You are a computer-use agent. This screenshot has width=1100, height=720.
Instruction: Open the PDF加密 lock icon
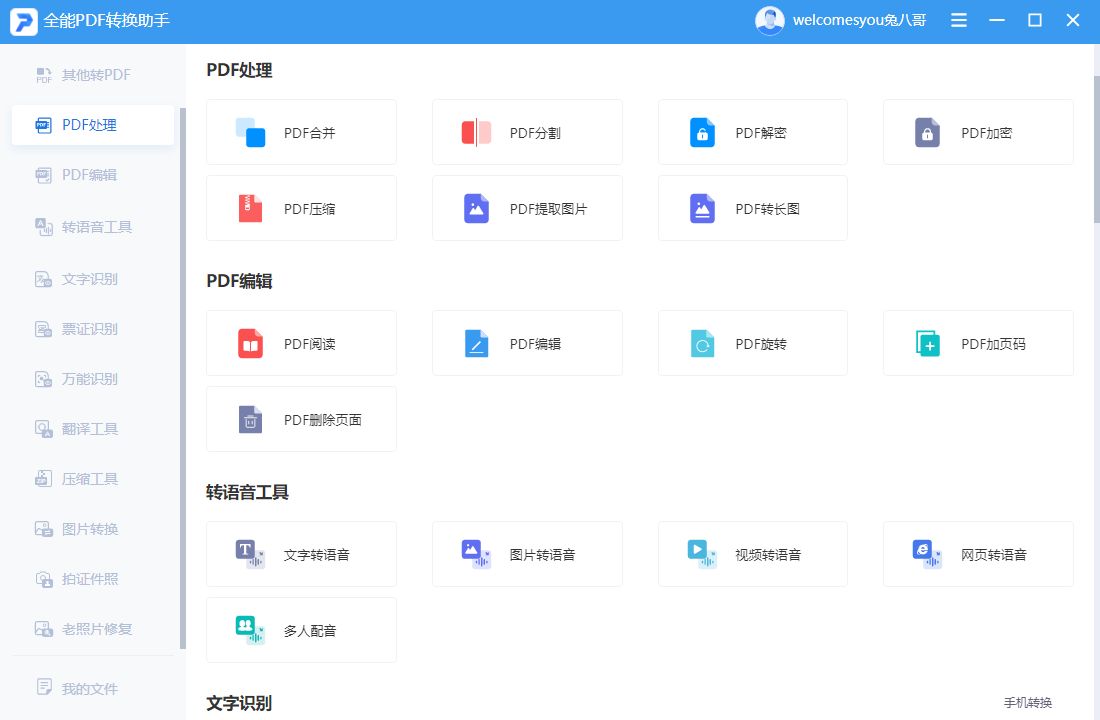[x=927, y=133]
